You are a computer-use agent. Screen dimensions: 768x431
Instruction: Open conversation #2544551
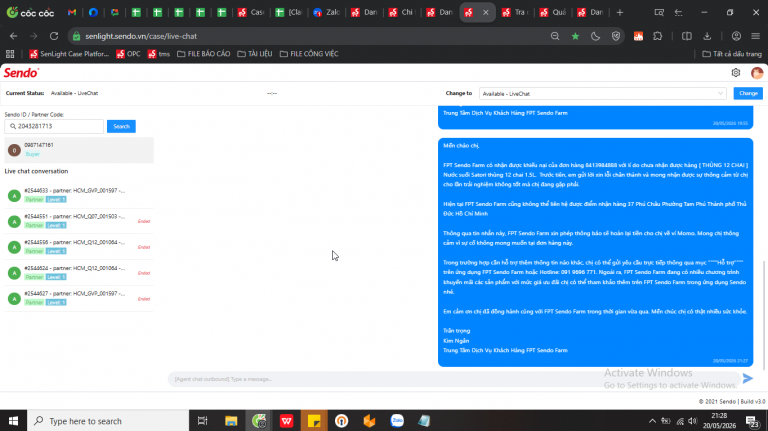(79, 221)
